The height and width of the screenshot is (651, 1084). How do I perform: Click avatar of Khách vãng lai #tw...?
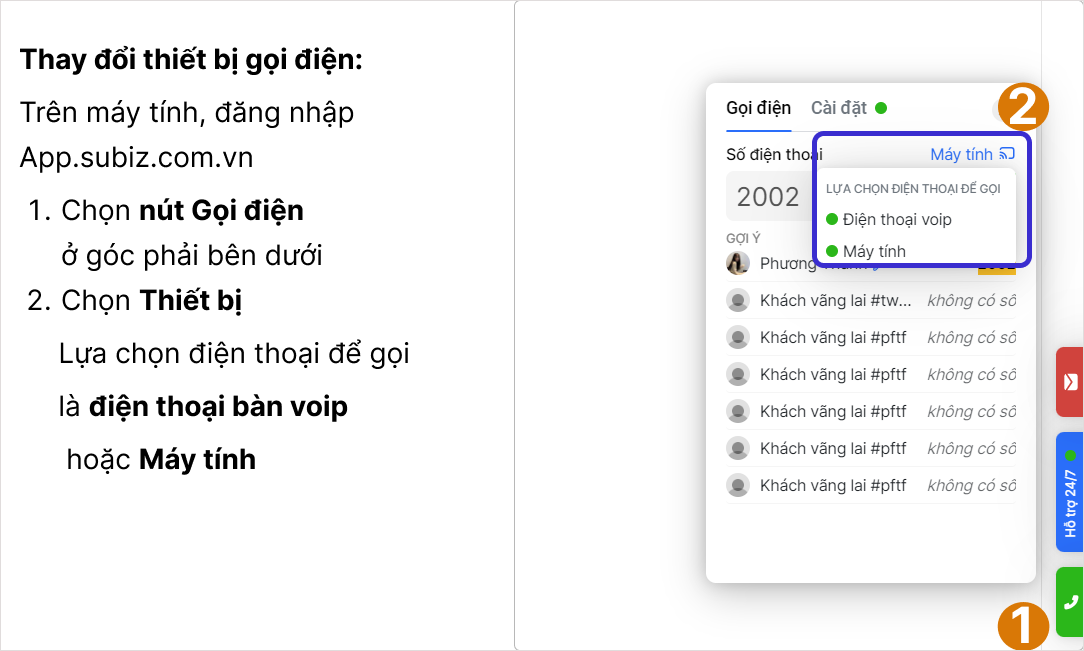coord(738,300)
